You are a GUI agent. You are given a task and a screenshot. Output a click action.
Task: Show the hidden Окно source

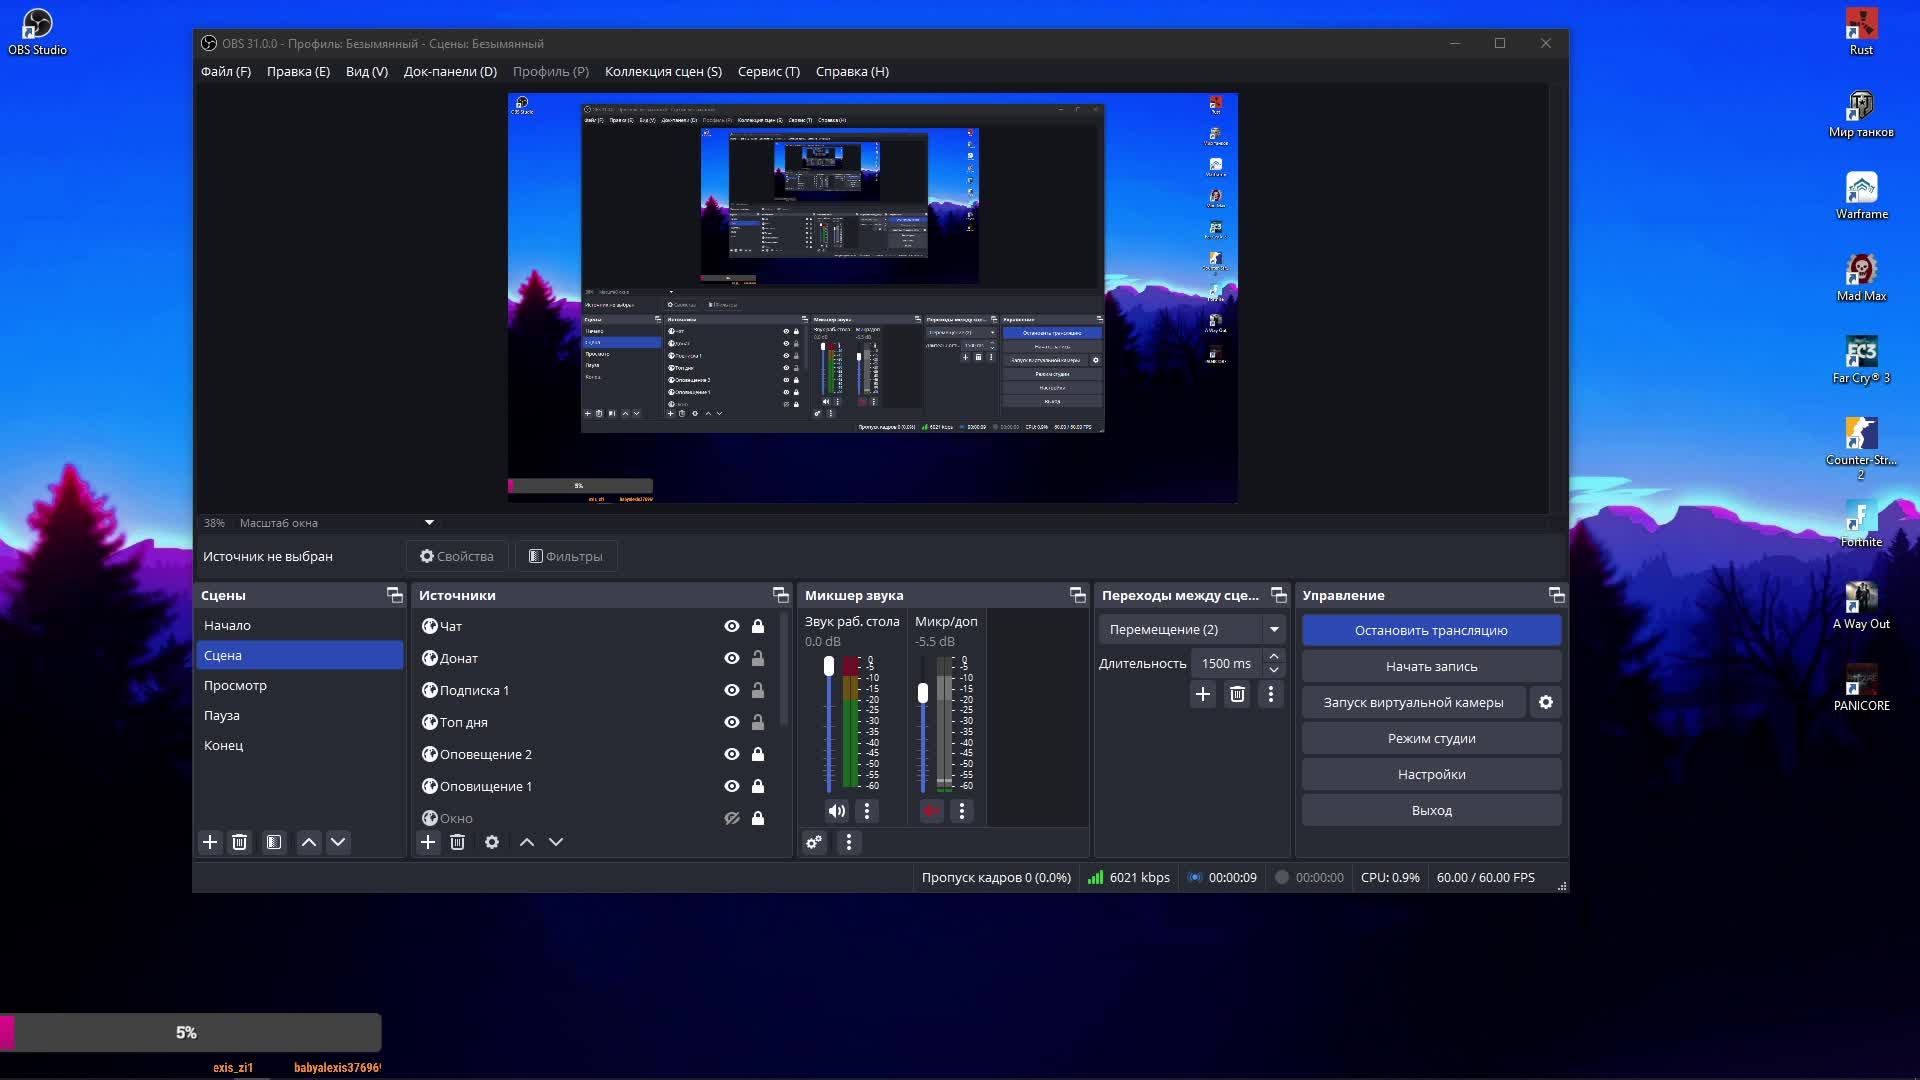coord(732,818)
